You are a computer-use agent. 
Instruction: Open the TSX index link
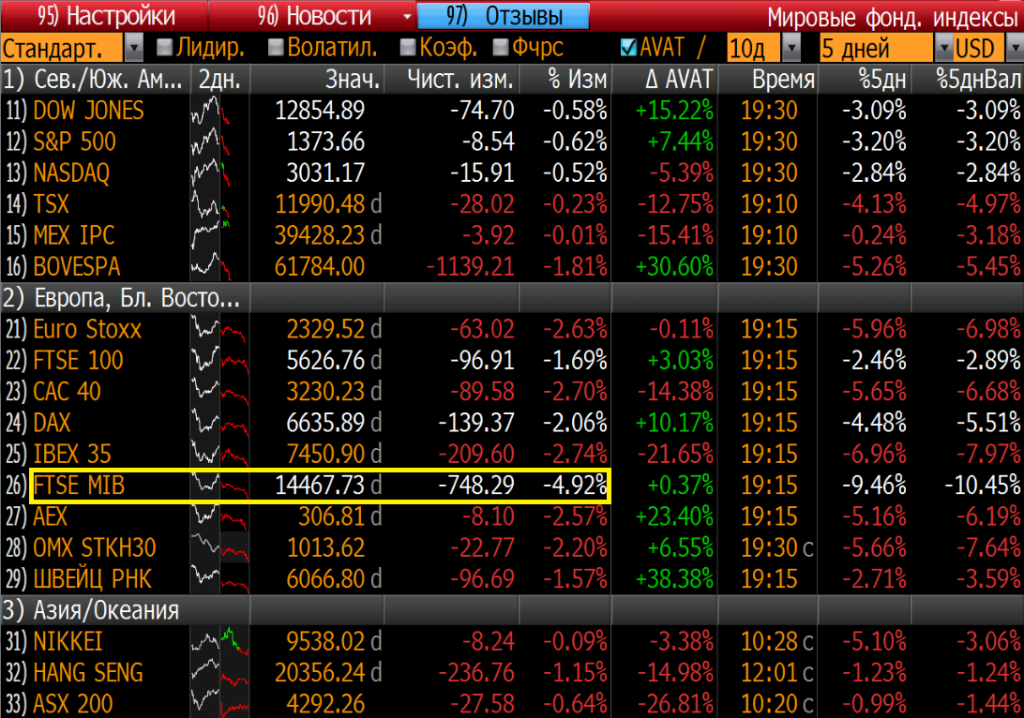click(x=51, y=204)
